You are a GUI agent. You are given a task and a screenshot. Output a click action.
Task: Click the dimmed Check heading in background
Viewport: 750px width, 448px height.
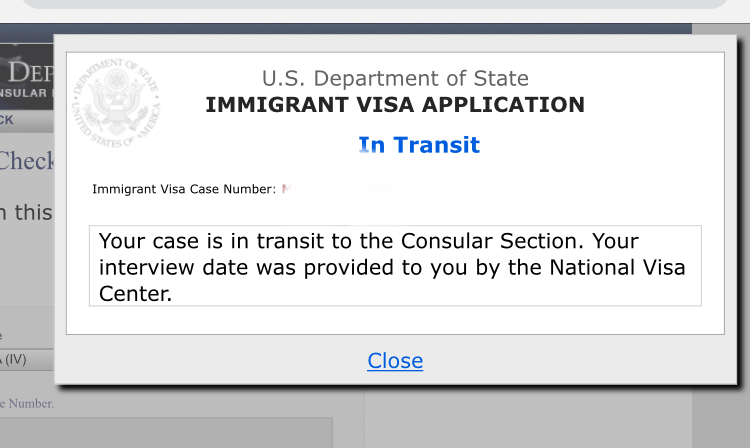(x=27, y=161)
